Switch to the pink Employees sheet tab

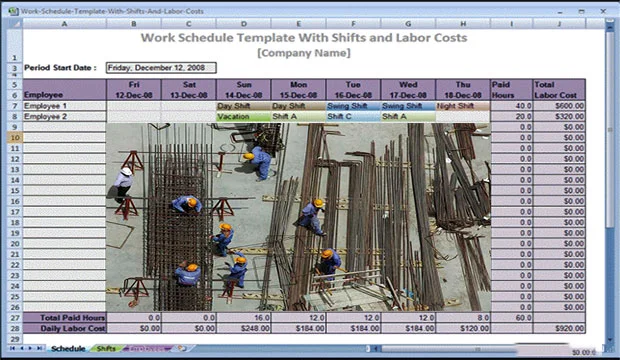coord(147,348)
